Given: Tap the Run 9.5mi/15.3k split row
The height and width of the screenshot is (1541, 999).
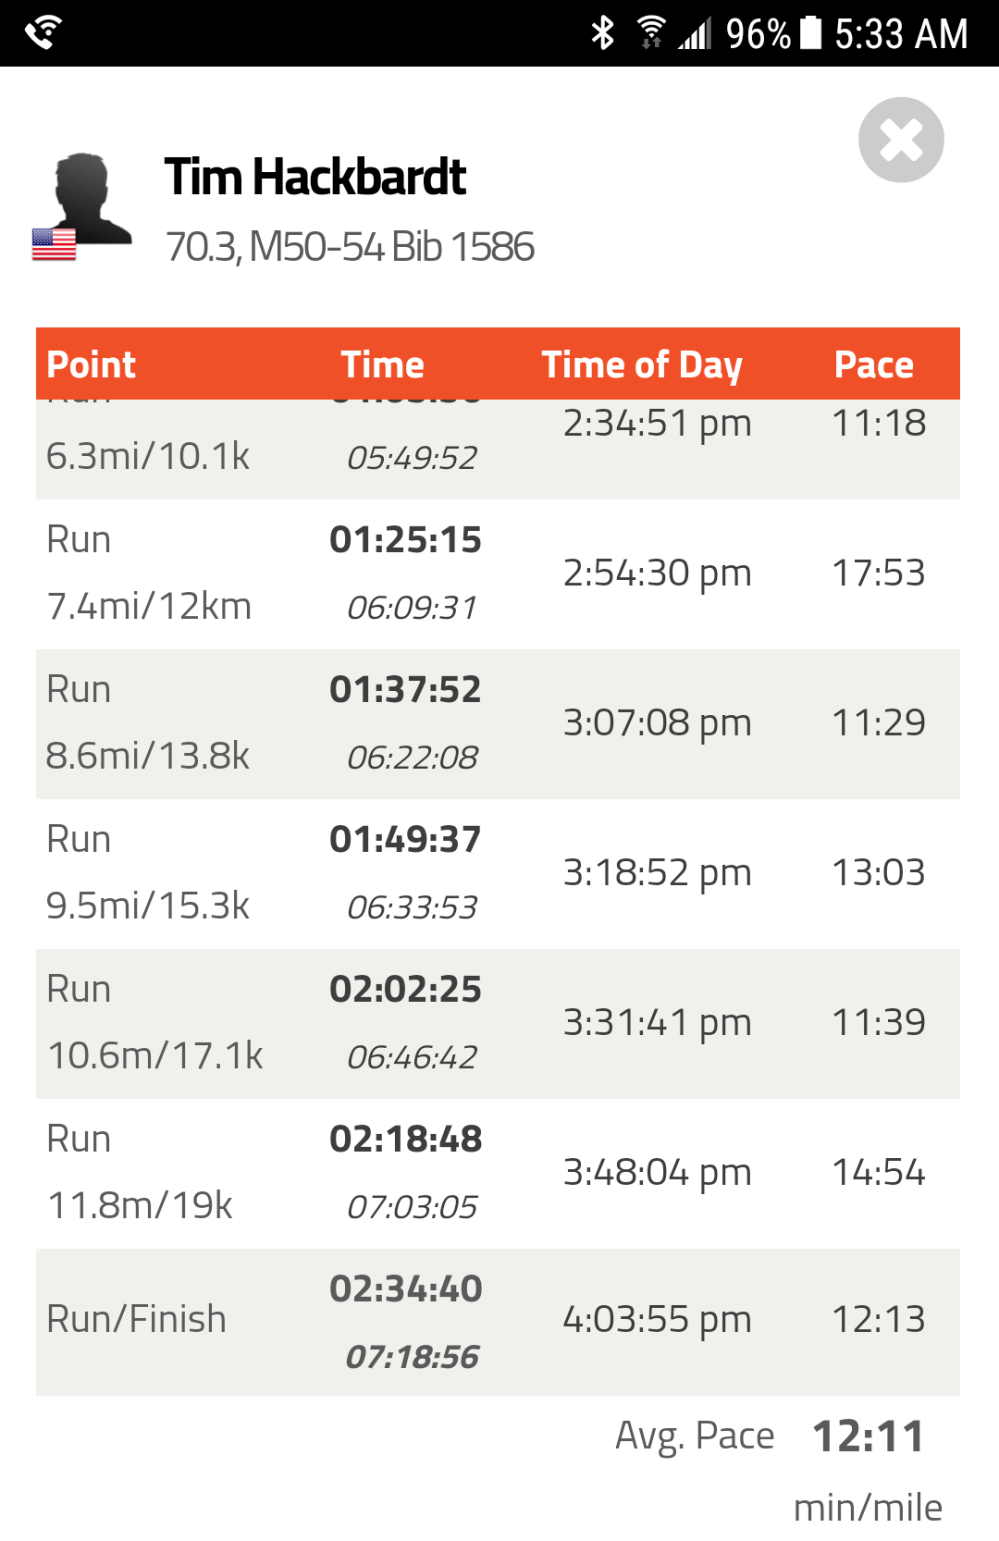Looking at the screenshot, I should coord(497,873).
